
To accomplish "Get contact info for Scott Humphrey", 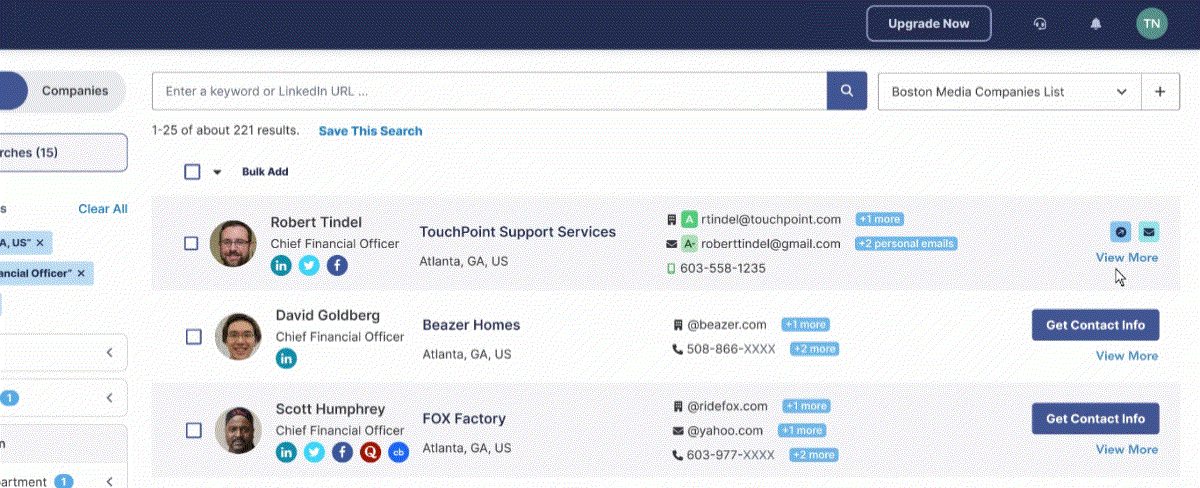I will 1095,419.
